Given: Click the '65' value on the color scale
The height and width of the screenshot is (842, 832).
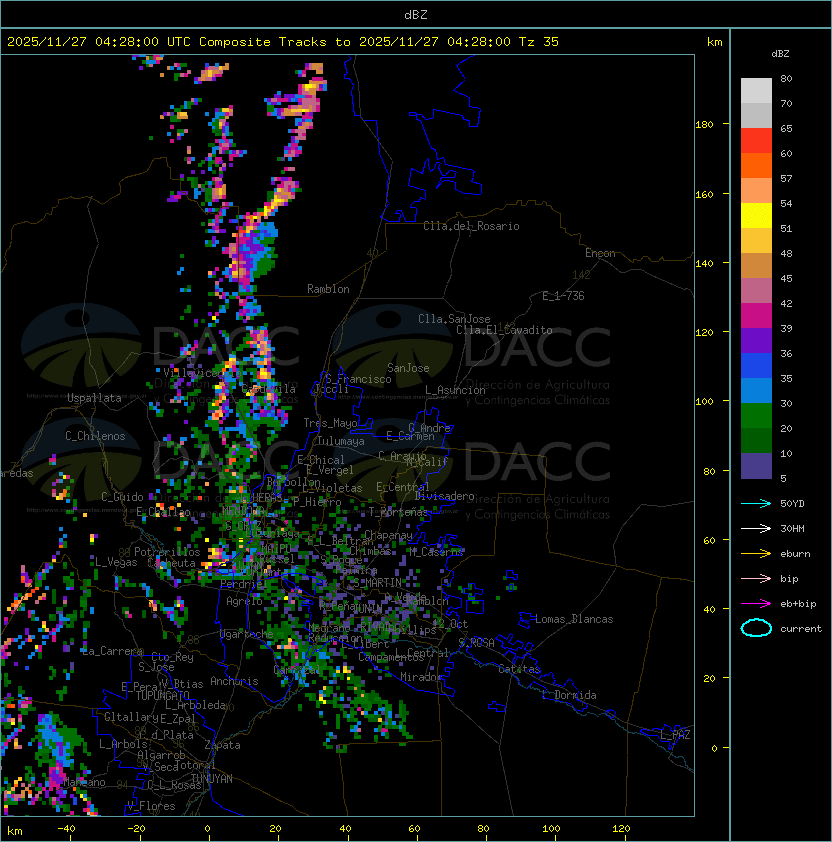Looking at the screenshot, I should 786,128.
